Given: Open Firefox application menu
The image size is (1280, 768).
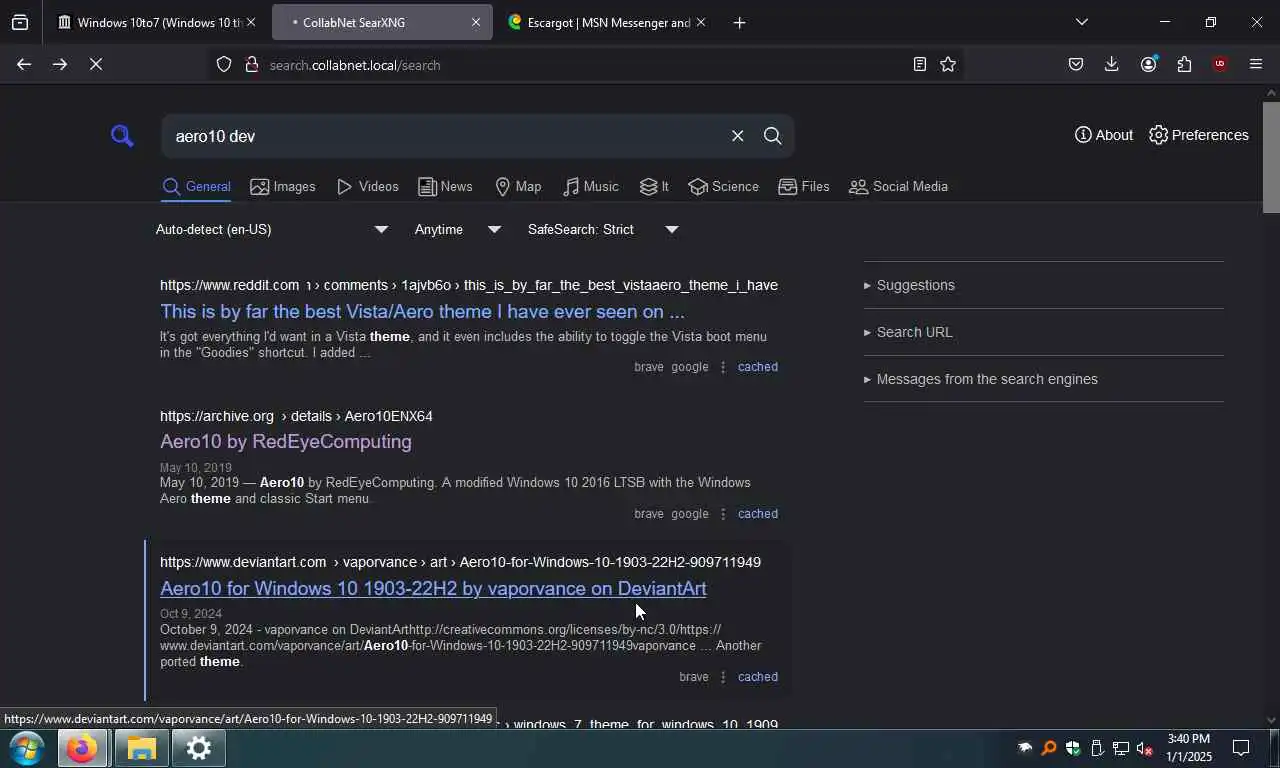Looking at the screenshot, I should coord(1256,64).
